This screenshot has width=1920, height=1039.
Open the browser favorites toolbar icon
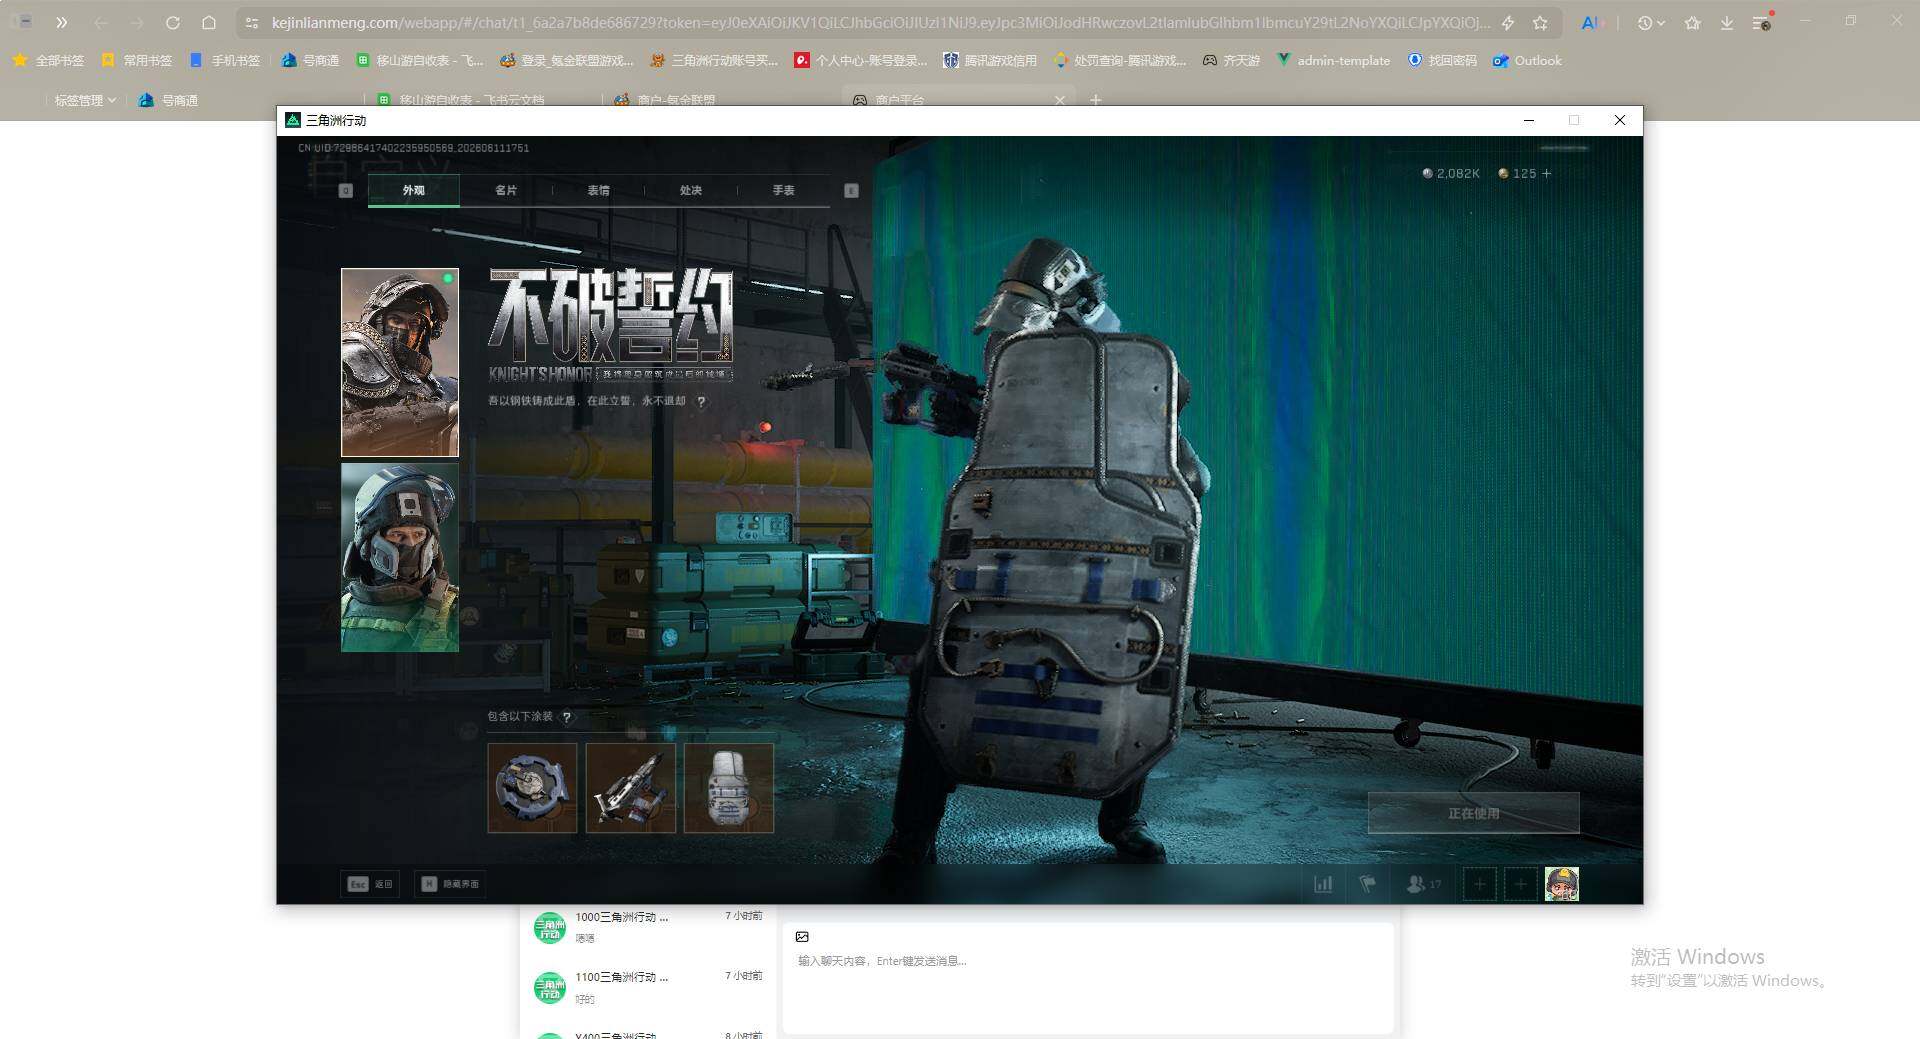1693,22
